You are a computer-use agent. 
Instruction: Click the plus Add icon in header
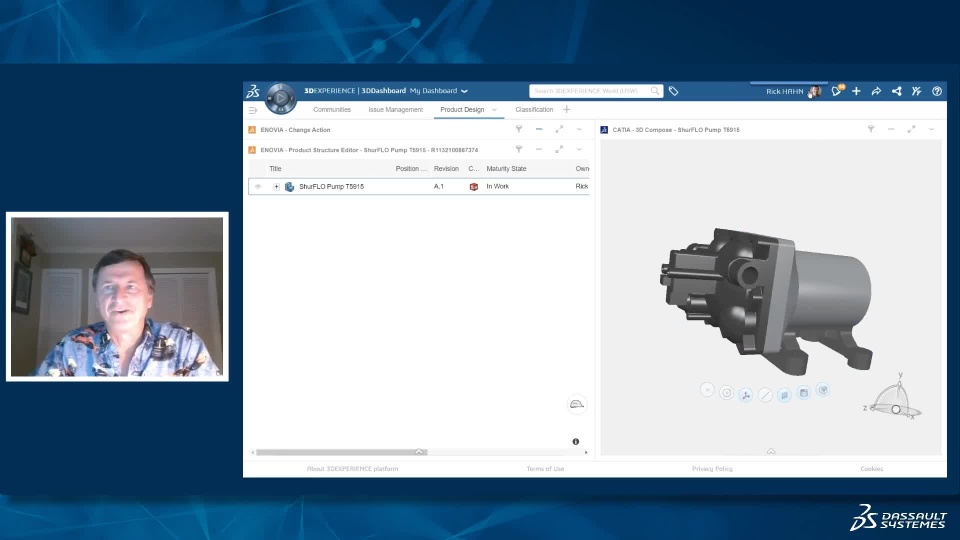click(856, 91)
